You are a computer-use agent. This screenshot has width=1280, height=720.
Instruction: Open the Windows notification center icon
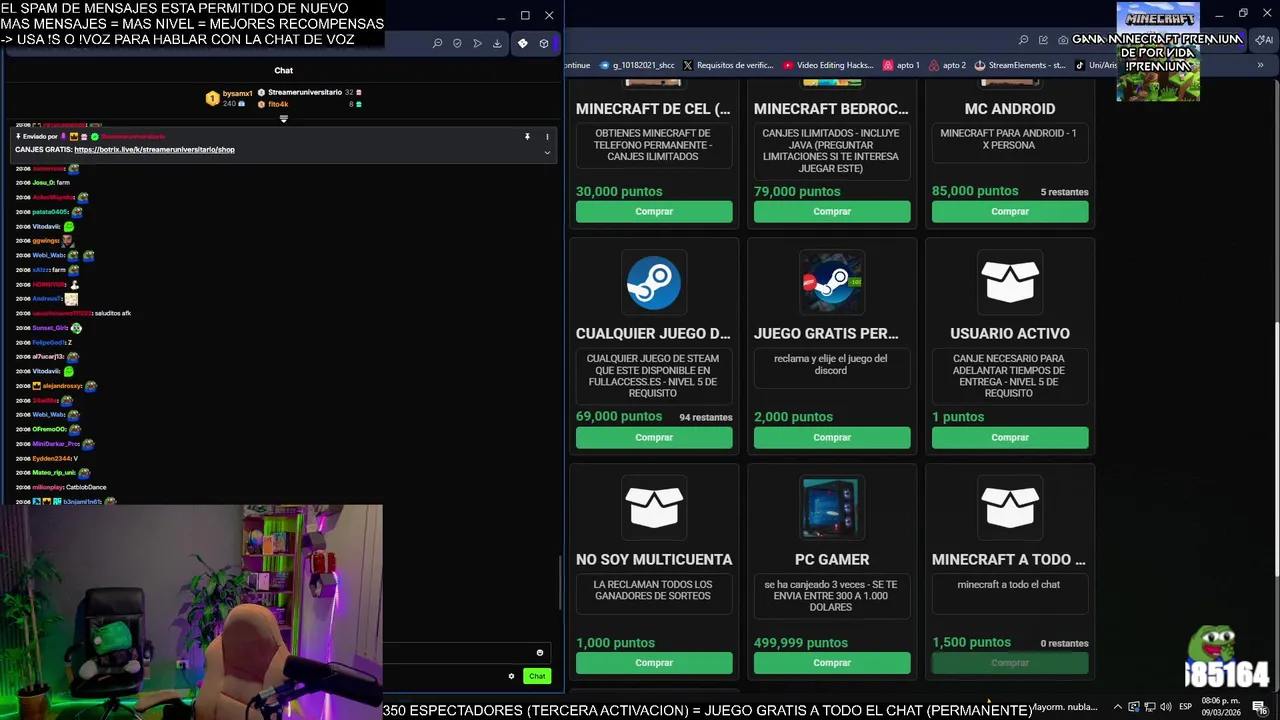pos(1259,707)
